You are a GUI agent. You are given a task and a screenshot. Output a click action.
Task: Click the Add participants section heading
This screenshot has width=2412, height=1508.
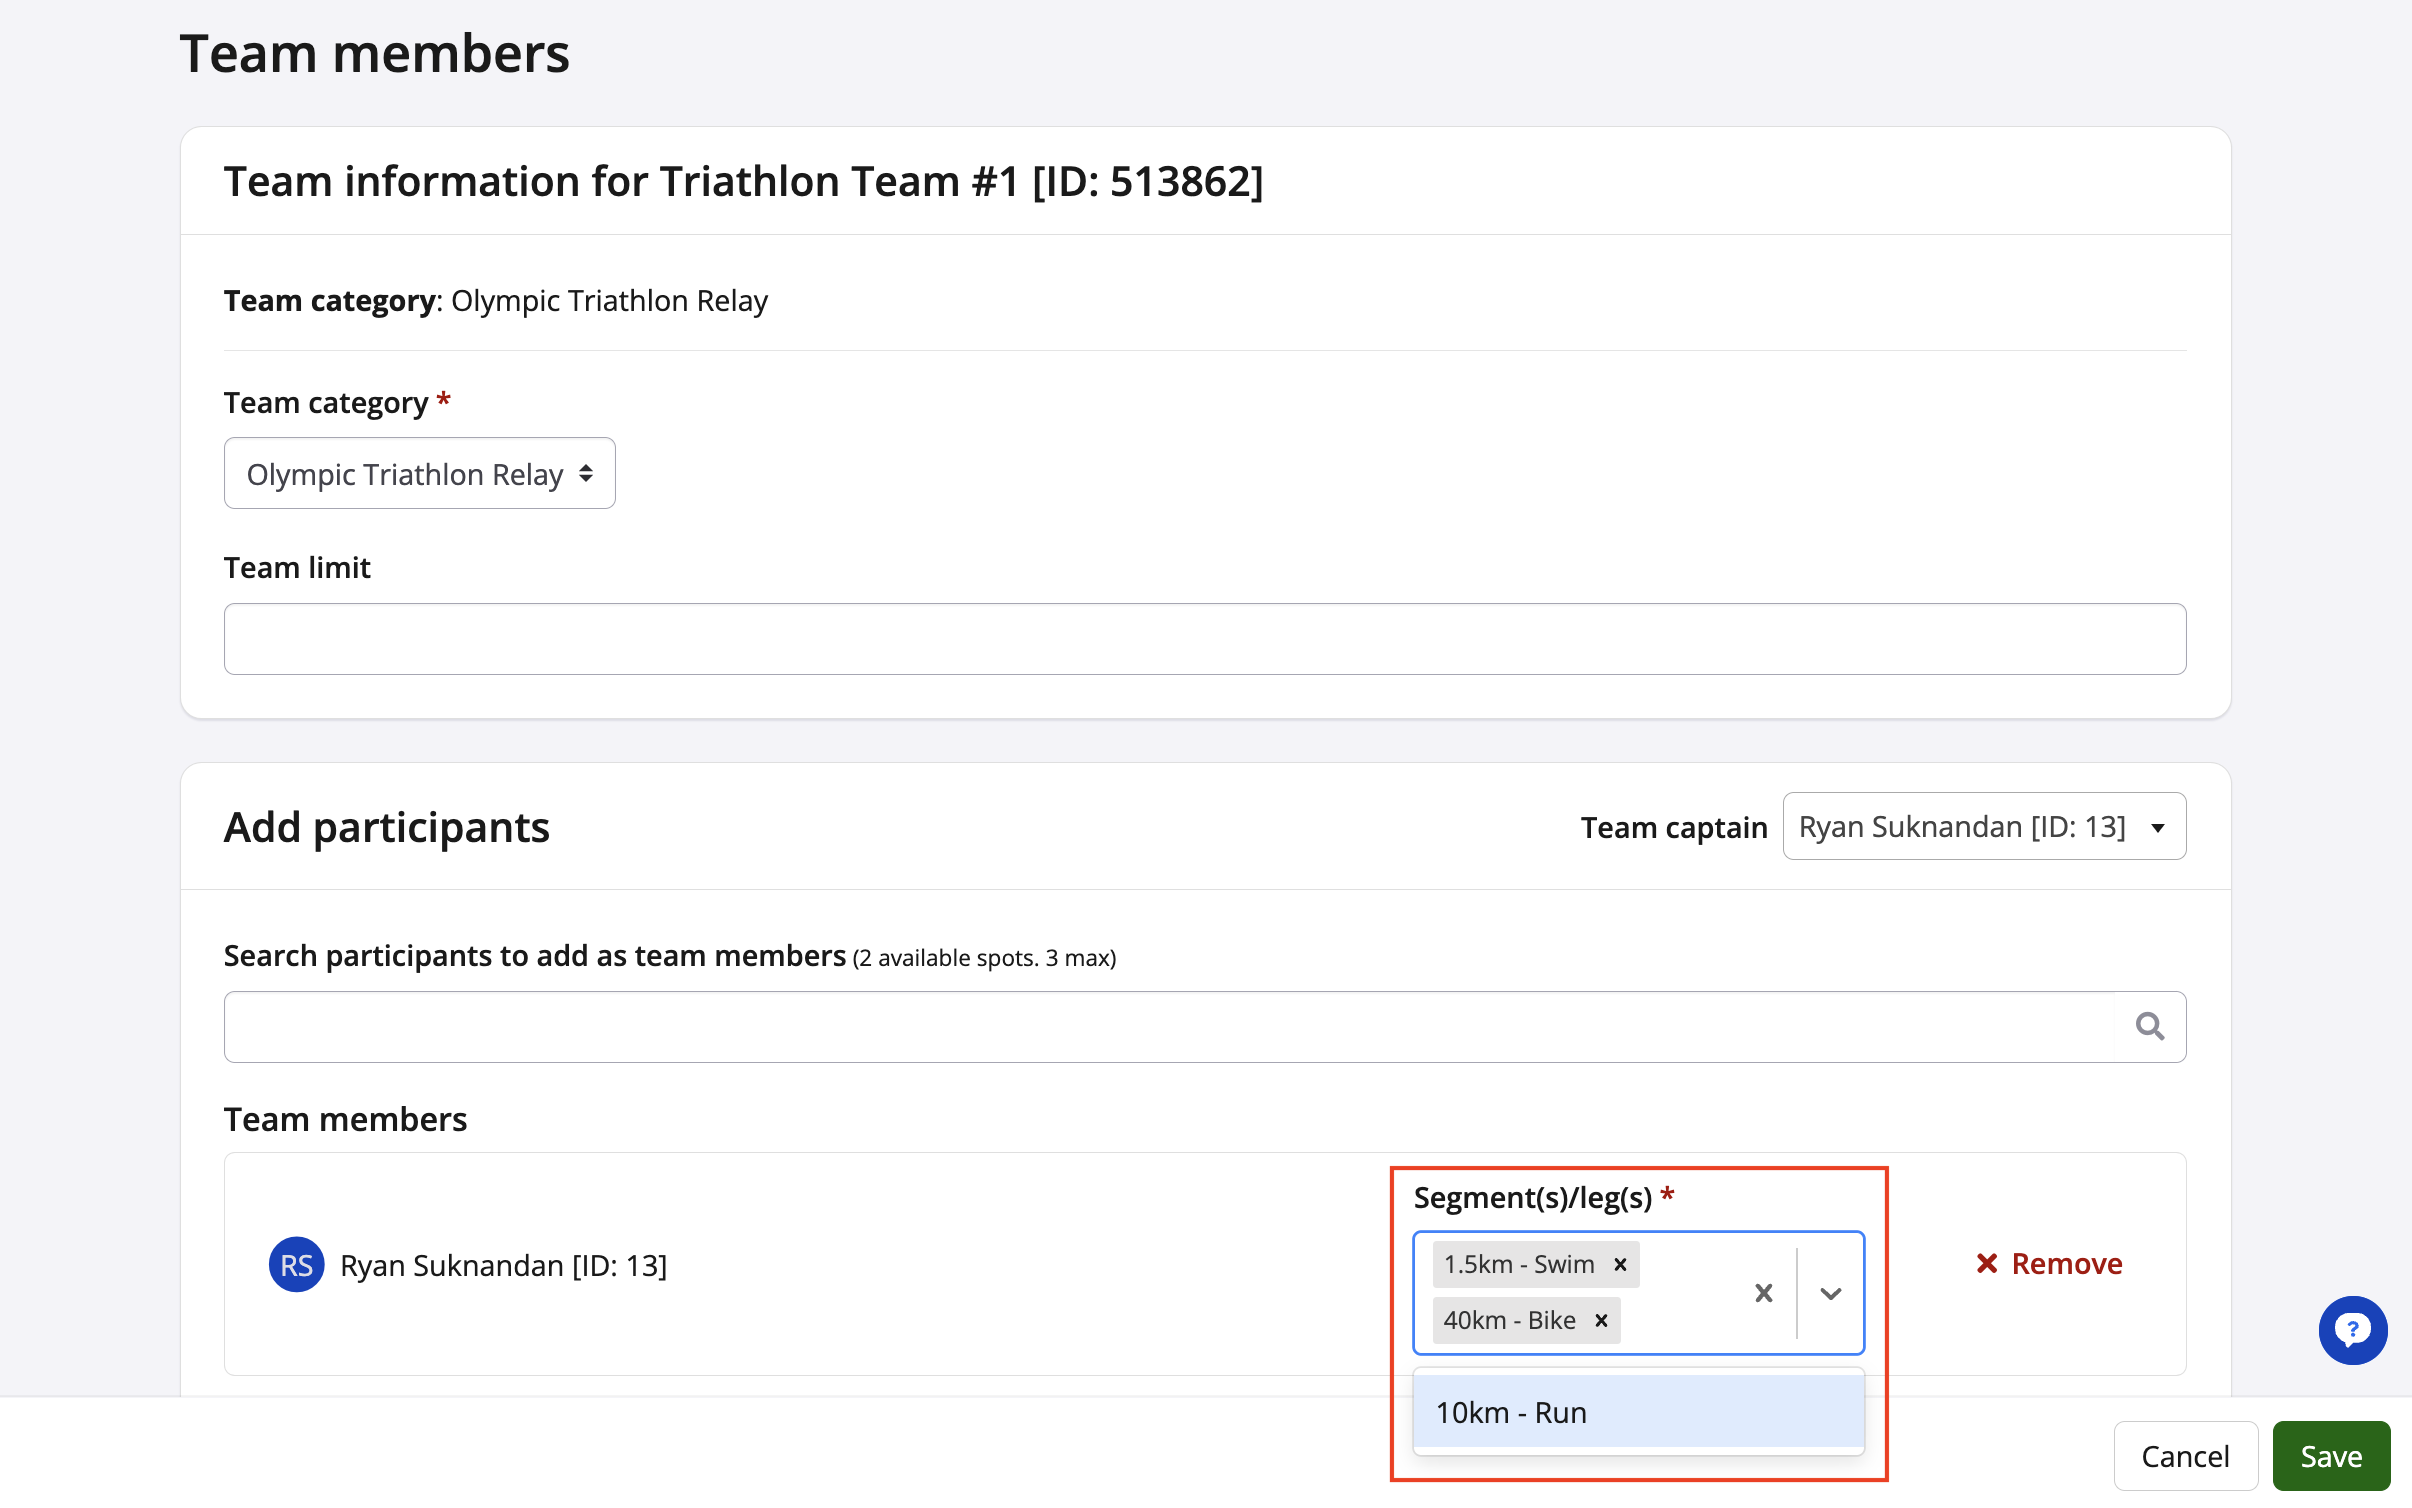[x=386, y=827]
